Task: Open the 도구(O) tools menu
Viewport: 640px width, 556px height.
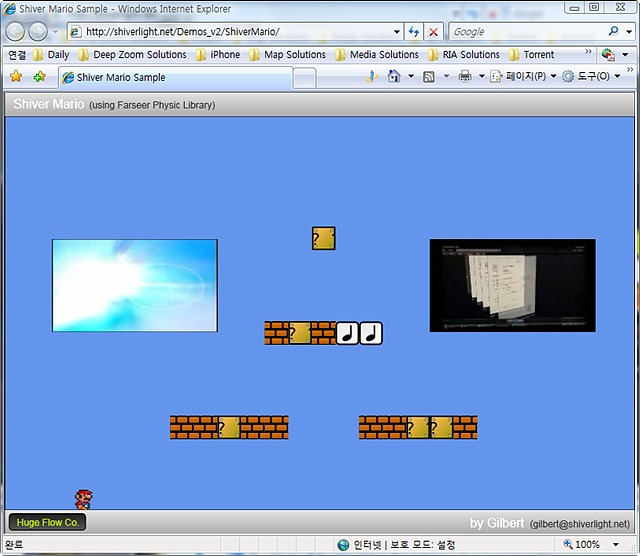Action: tap(591, 76)
